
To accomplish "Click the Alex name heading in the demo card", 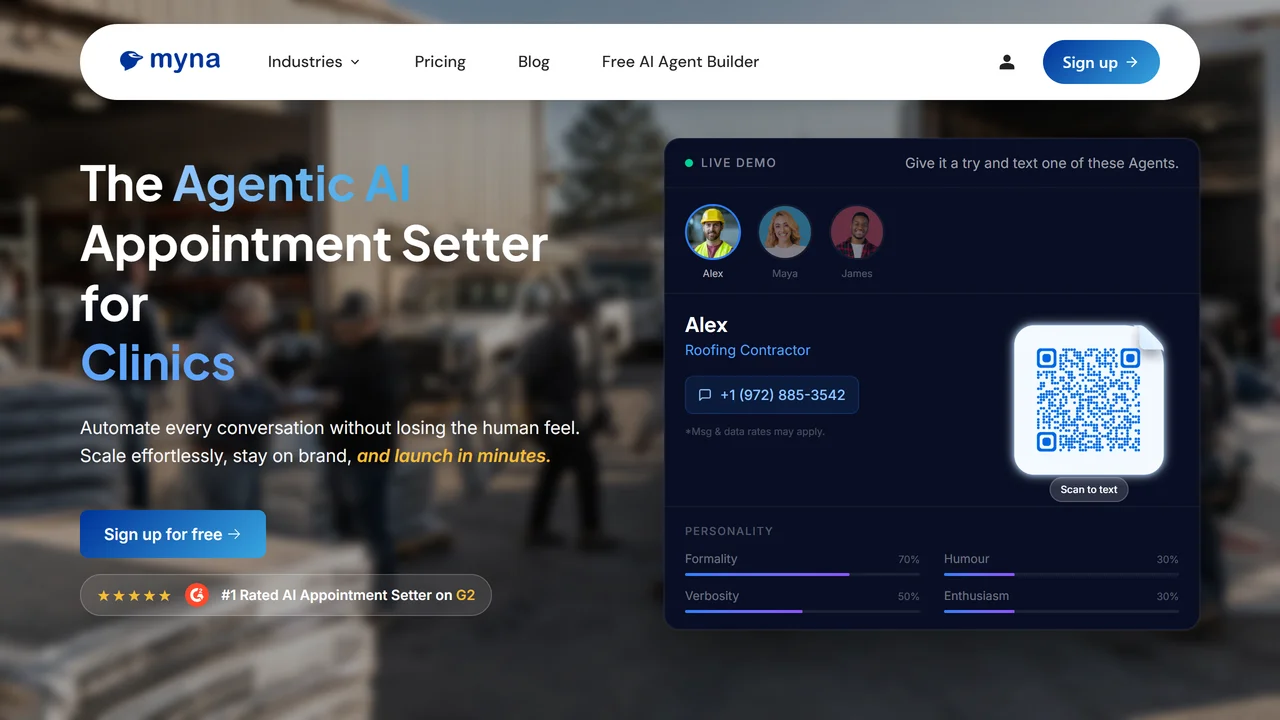I will pos(706,325).
